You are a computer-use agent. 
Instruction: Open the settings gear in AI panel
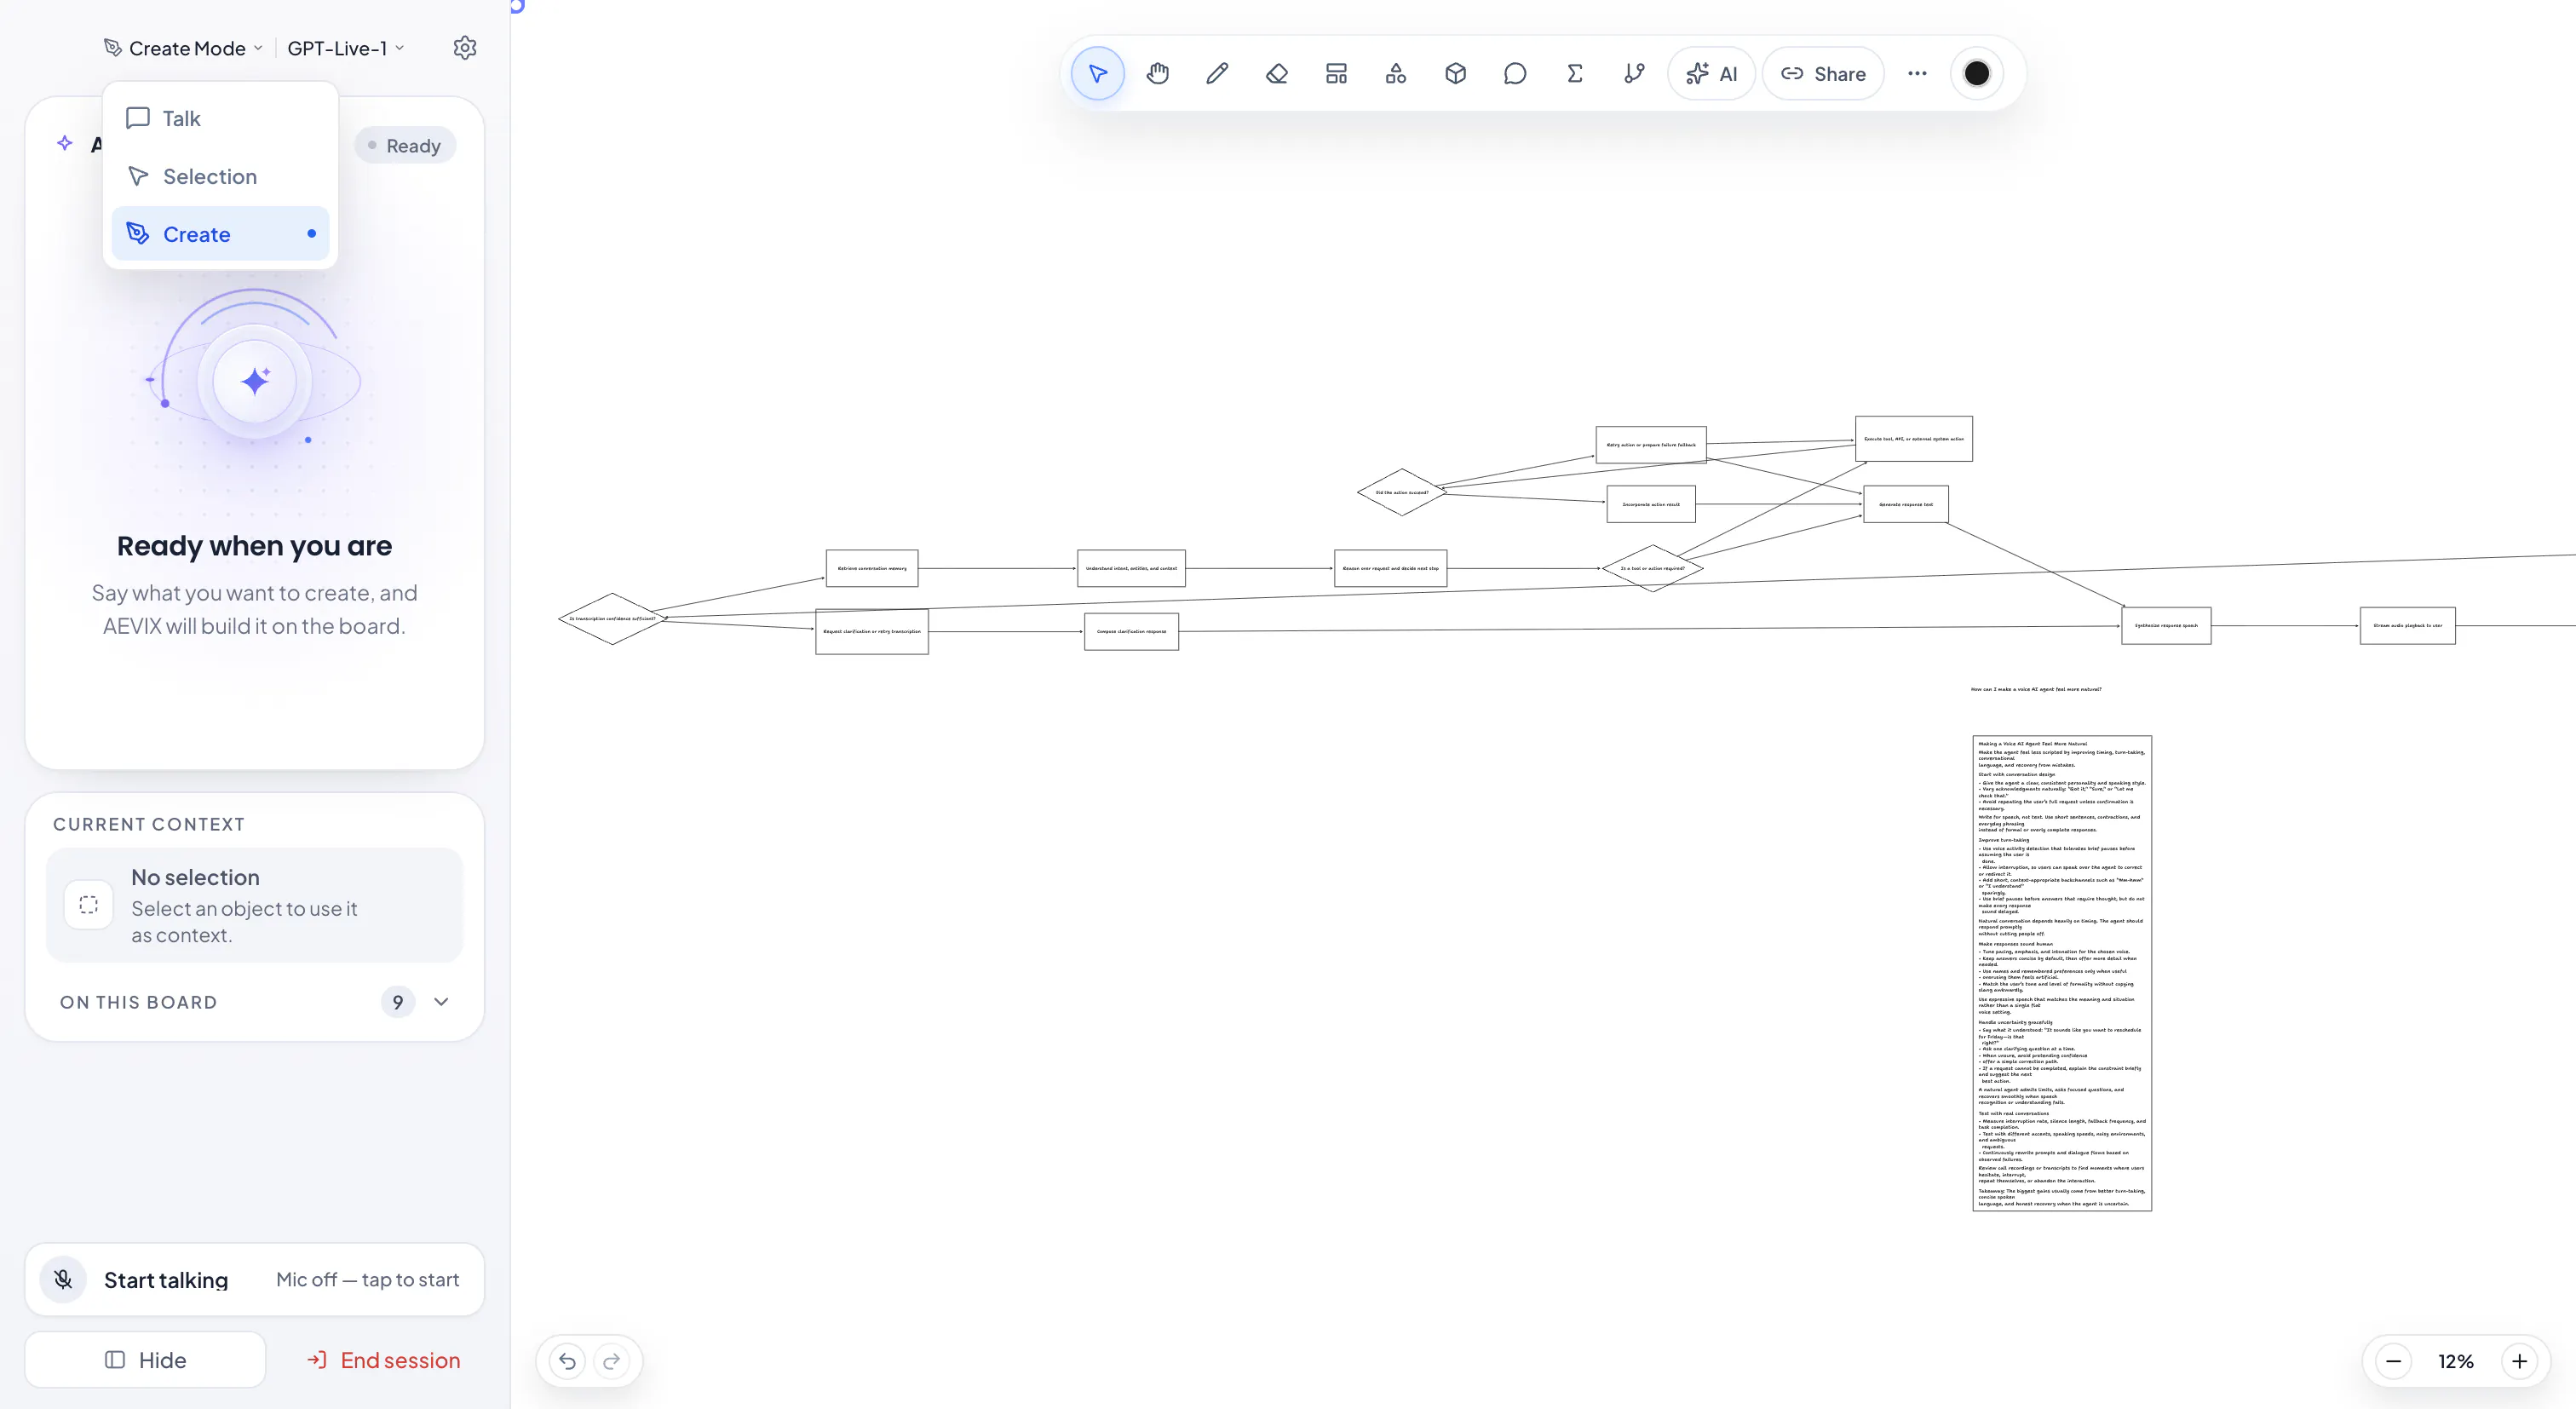[465, 48]
